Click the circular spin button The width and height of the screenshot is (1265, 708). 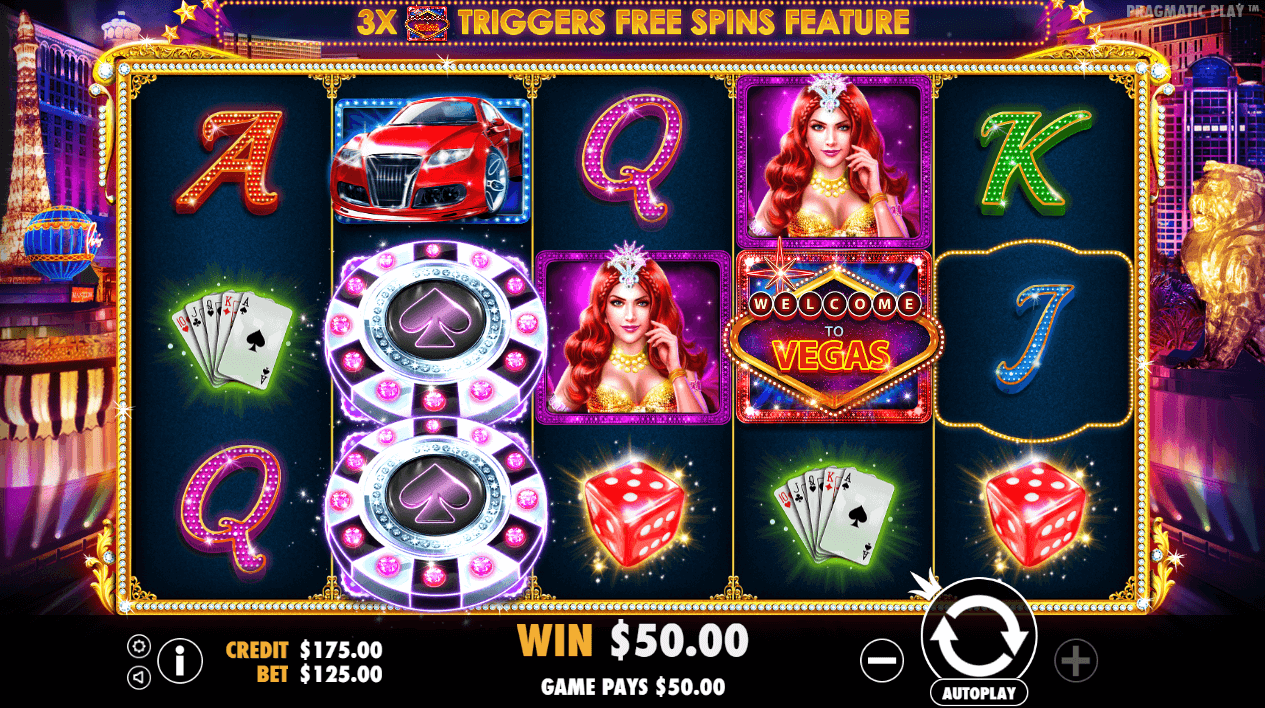979,635
